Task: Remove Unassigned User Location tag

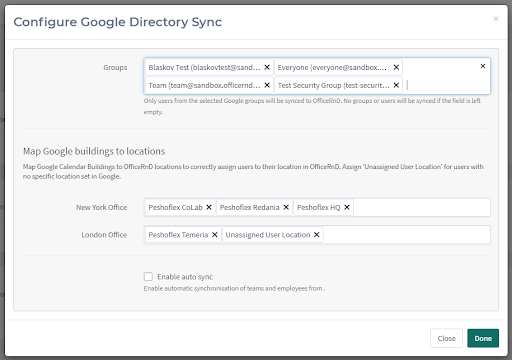Action: click(x=316, y=235)
